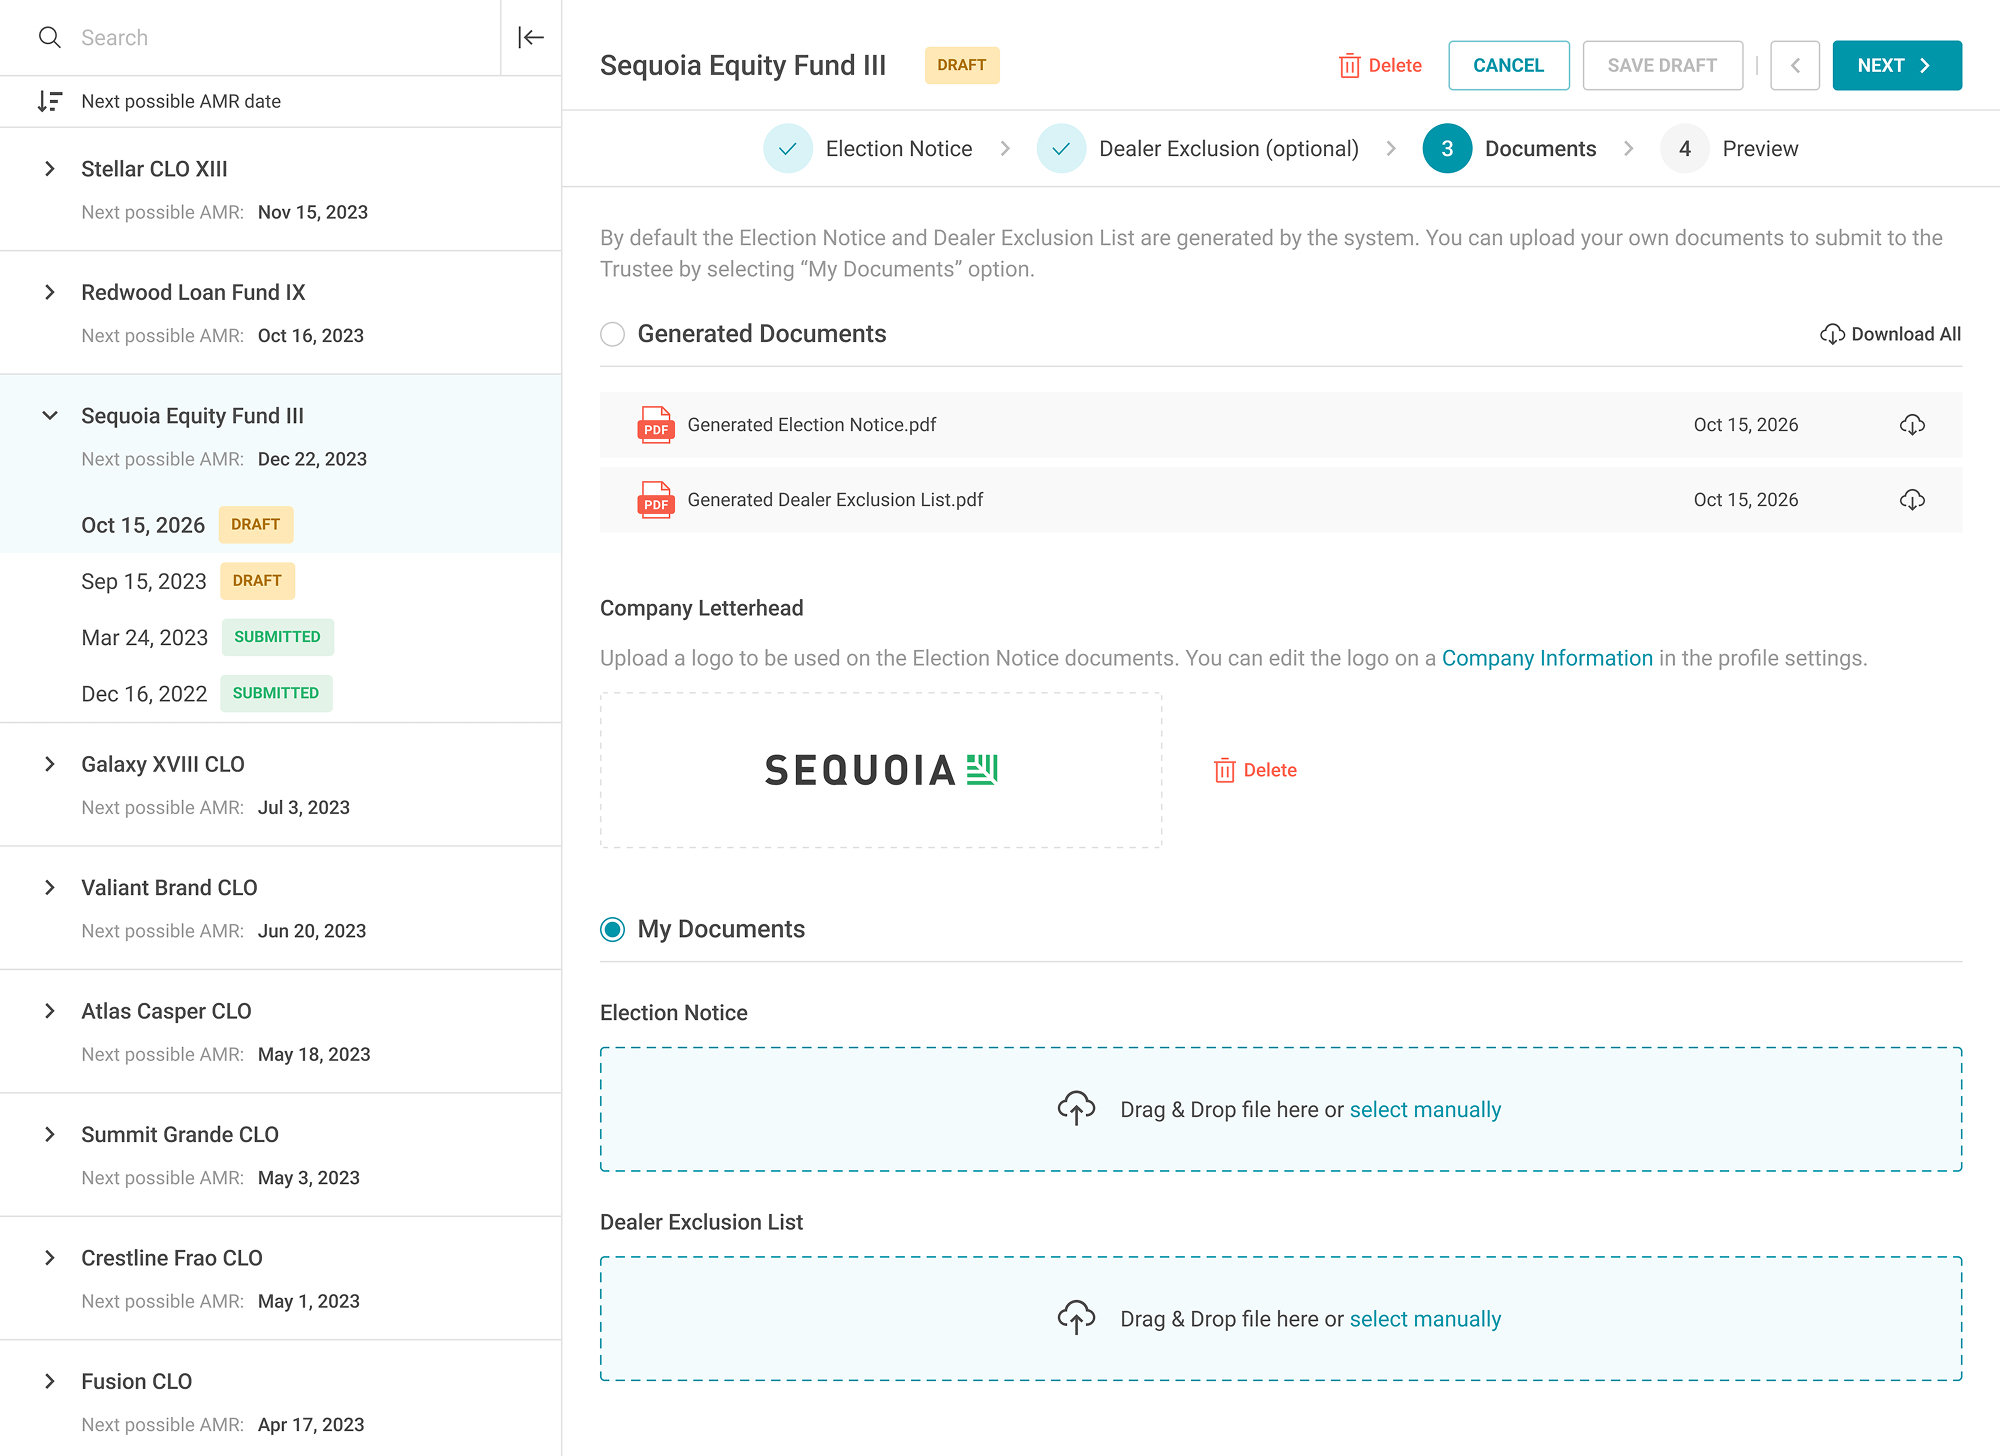The image size is (2000, 1456).
Task: Click Sequoia Equity Fund III page title
Action: (743, 66)
